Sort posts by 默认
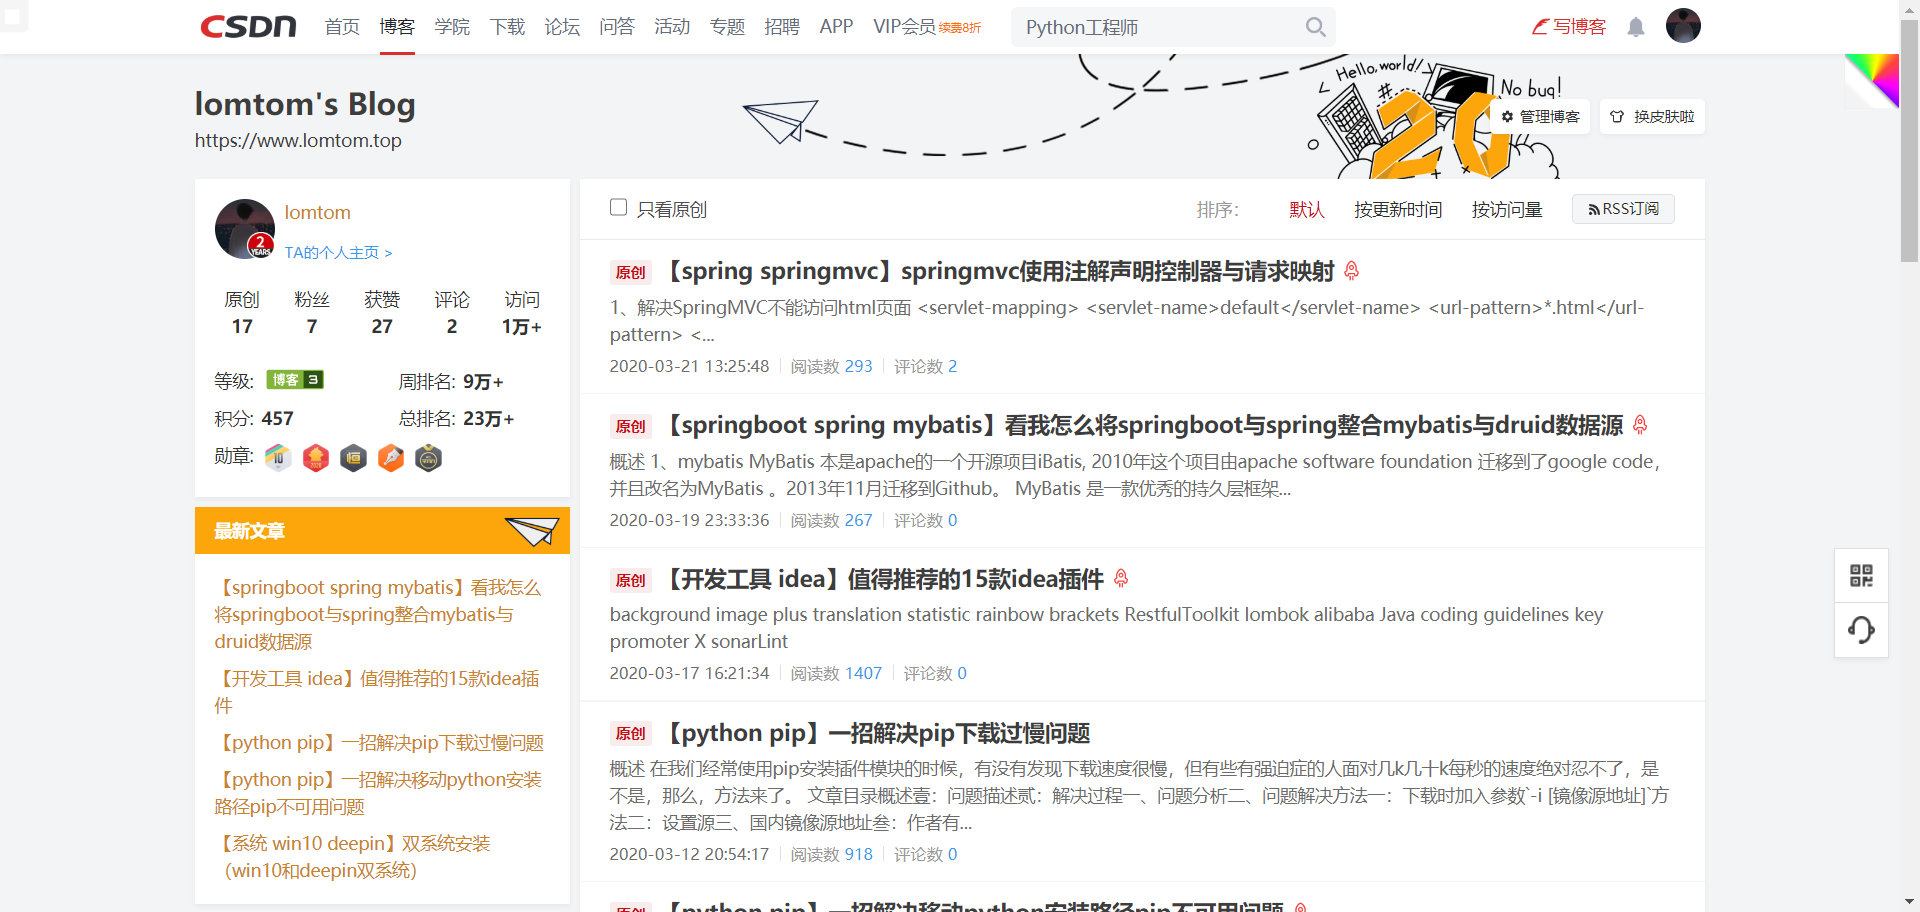 1306,209
